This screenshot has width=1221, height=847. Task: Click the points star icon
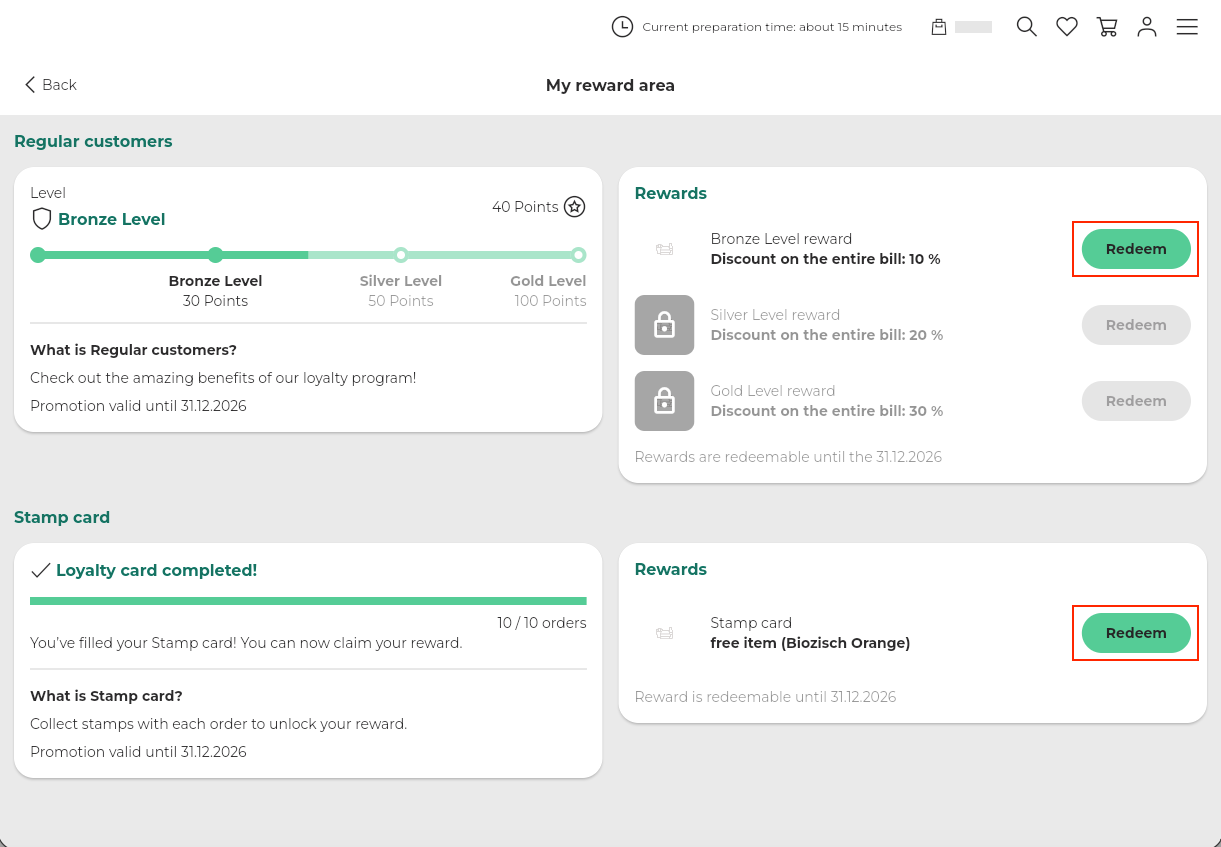(574, 207)
